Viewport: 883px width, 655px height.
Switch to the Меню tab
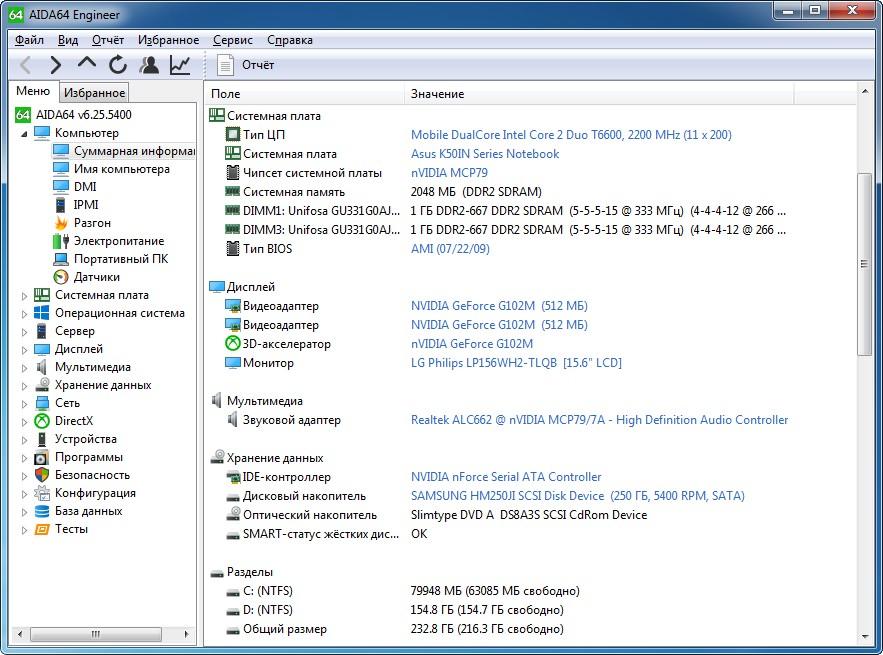pos(33,91)
